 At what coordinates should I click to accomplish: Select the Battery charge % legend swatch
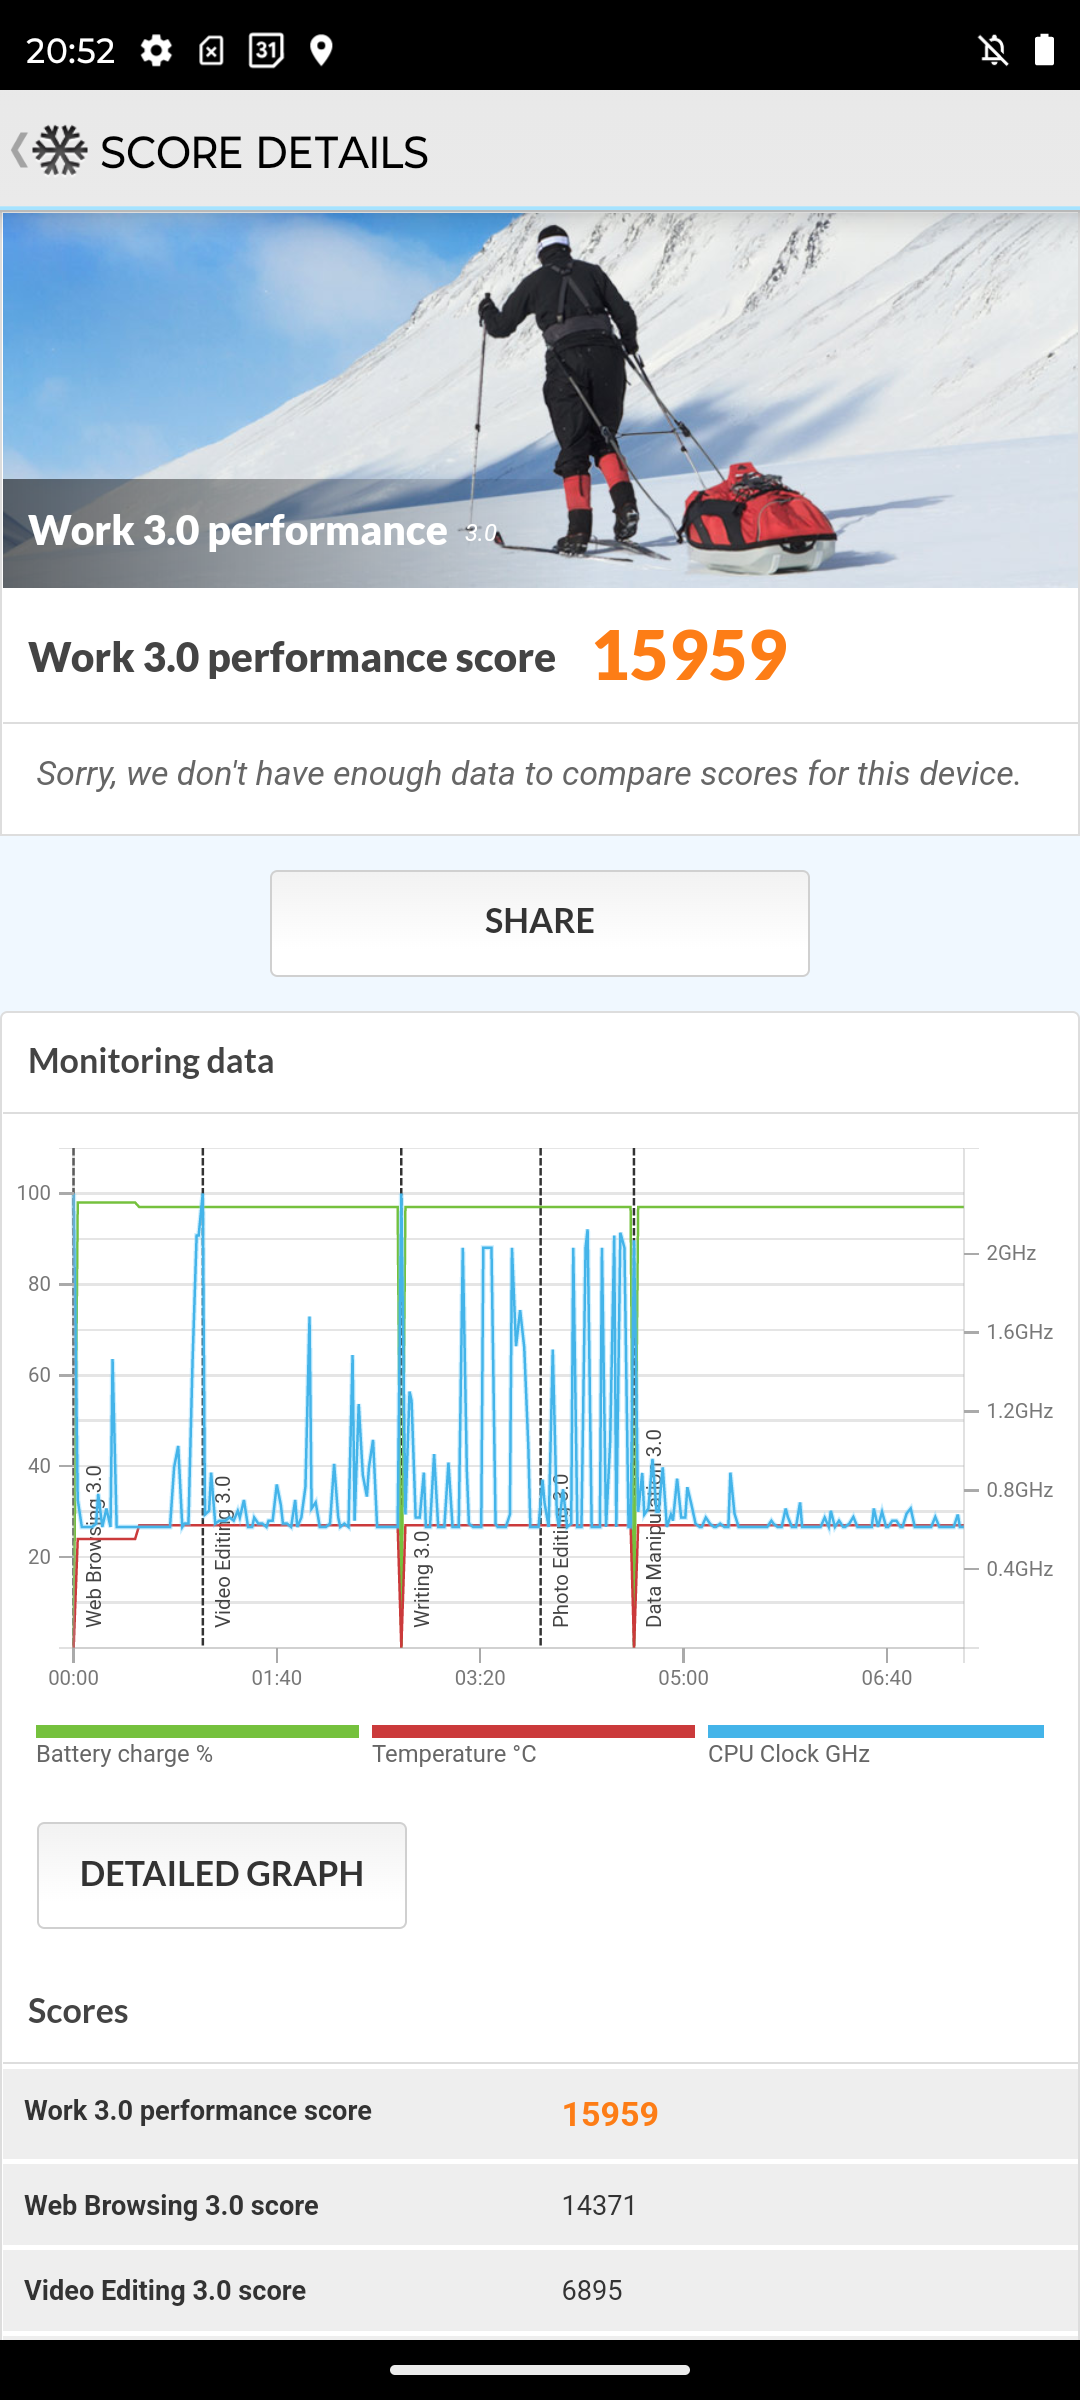pos(197,1731)
